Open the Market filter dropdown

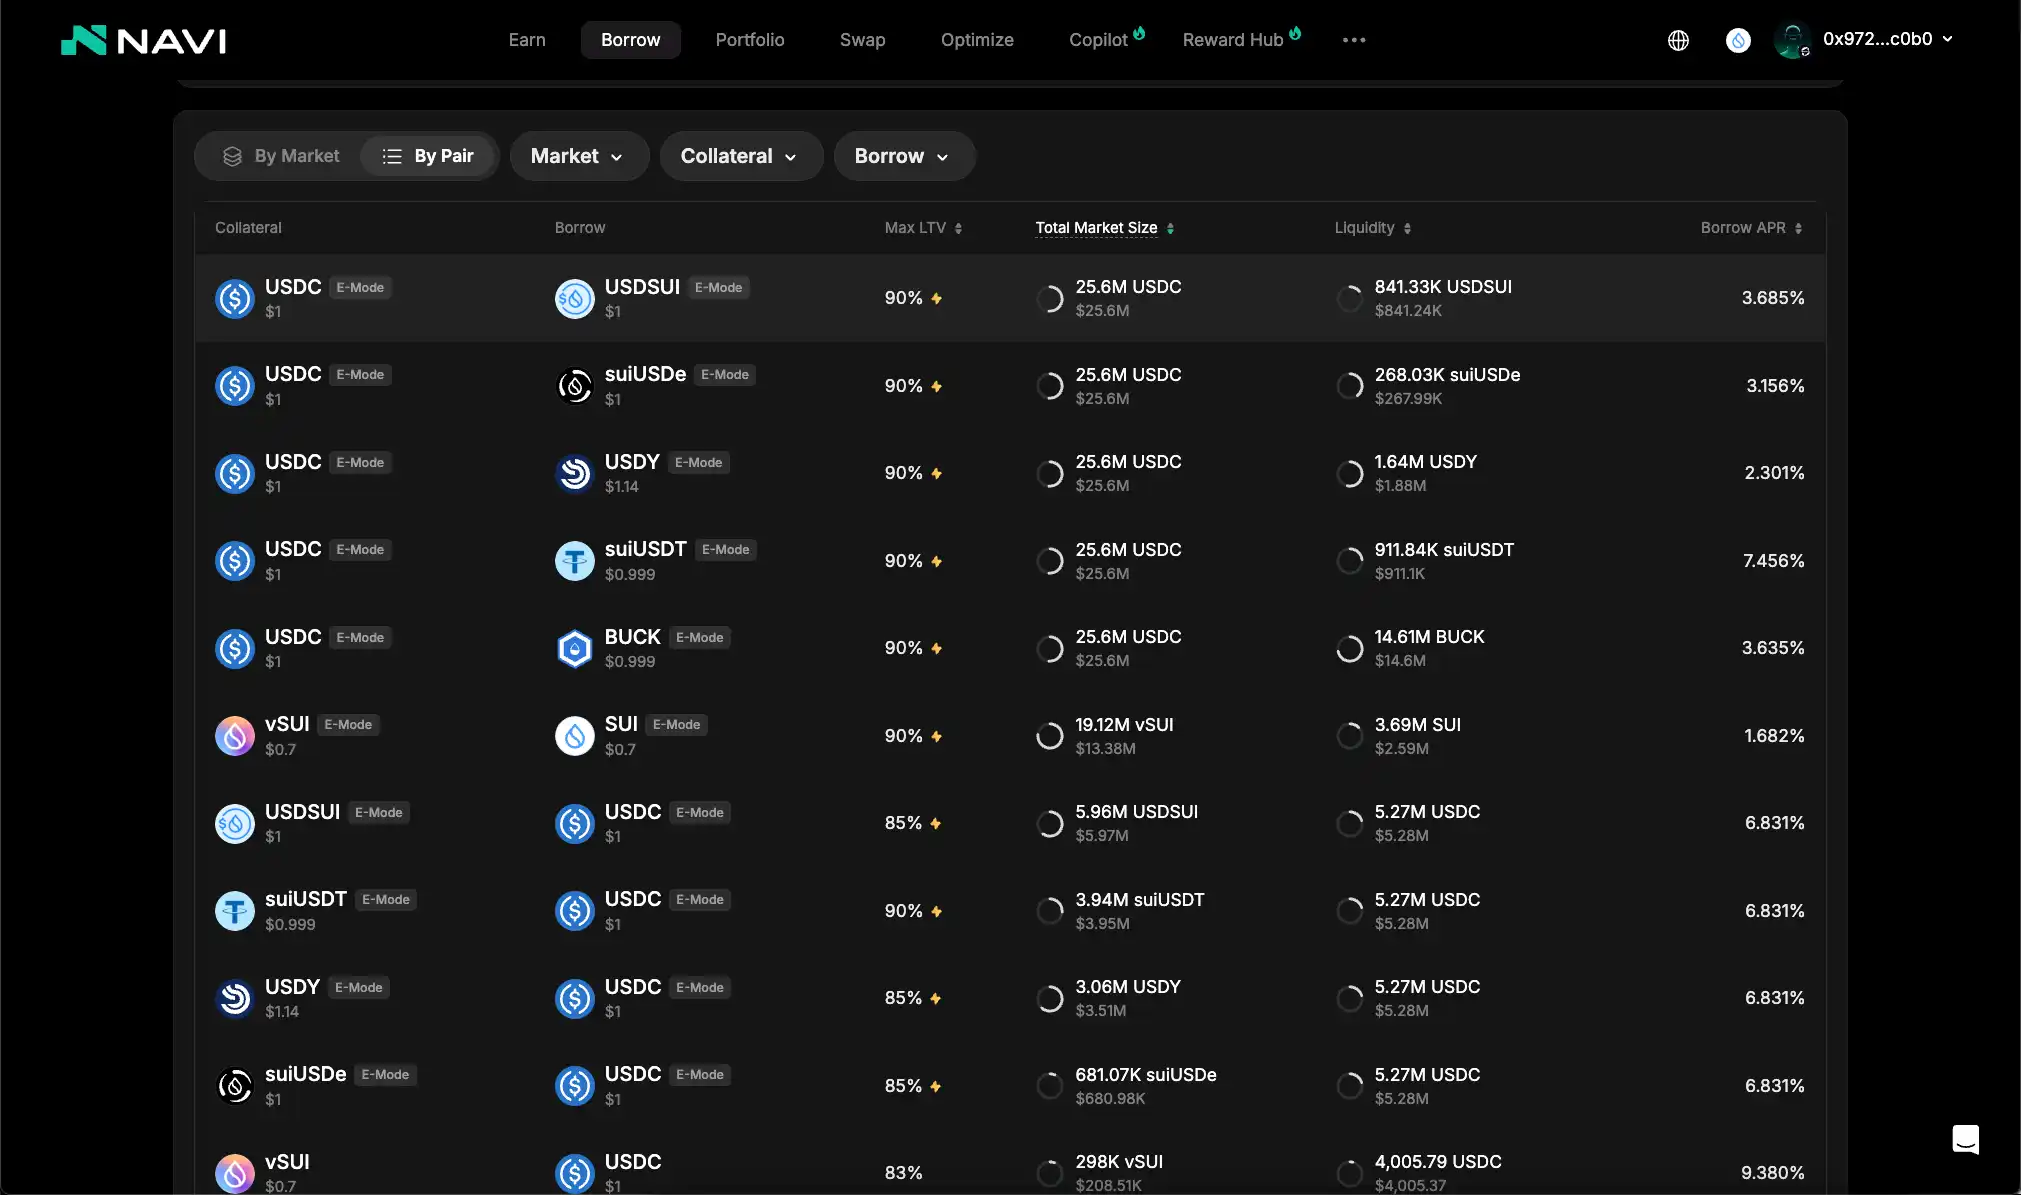point(579,156)
